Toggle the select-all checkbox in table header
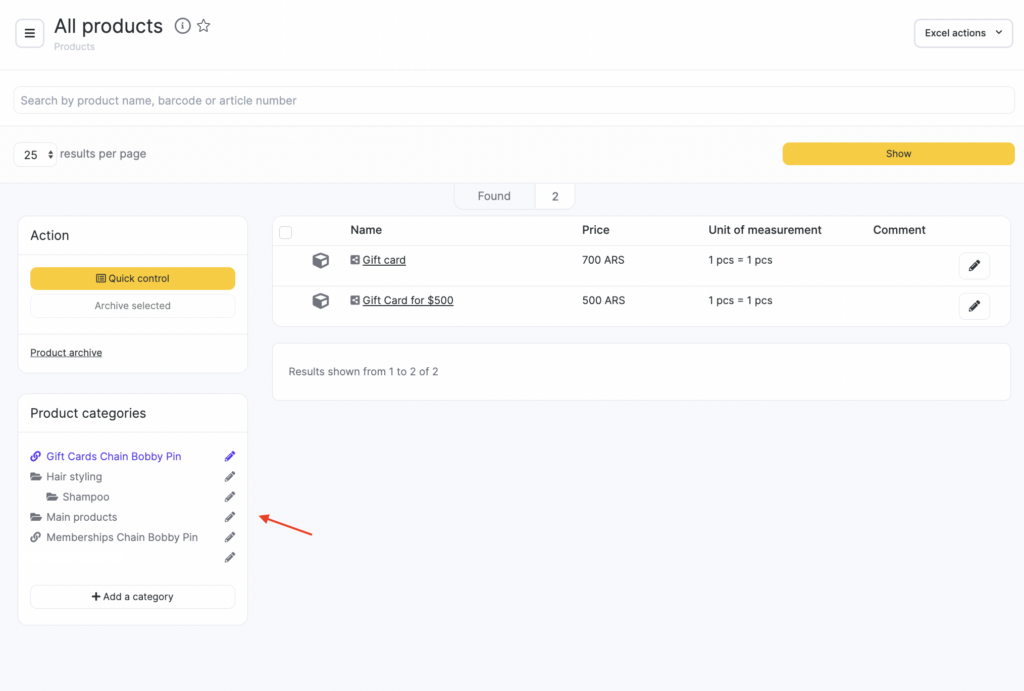The image size is (1024, 691). pos(286,232)
